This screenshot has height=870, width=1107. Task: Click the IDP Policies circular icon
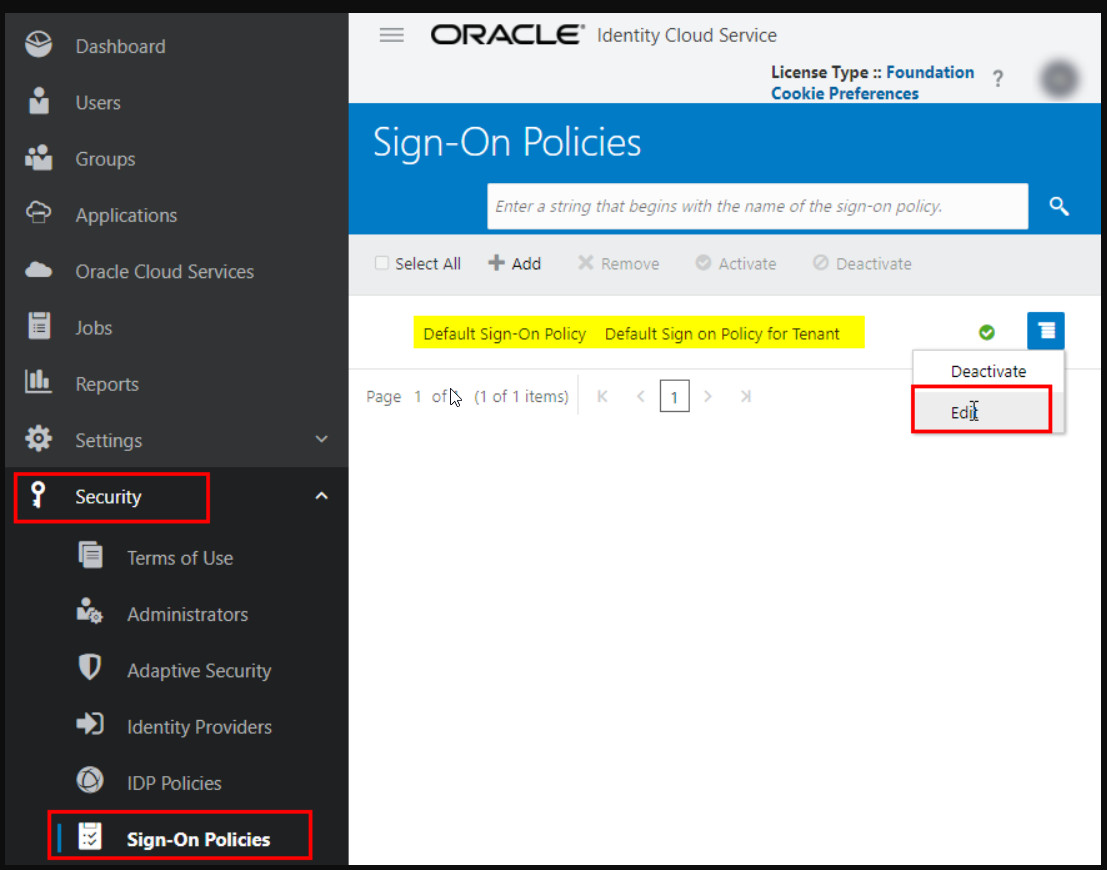coord(90,780)
